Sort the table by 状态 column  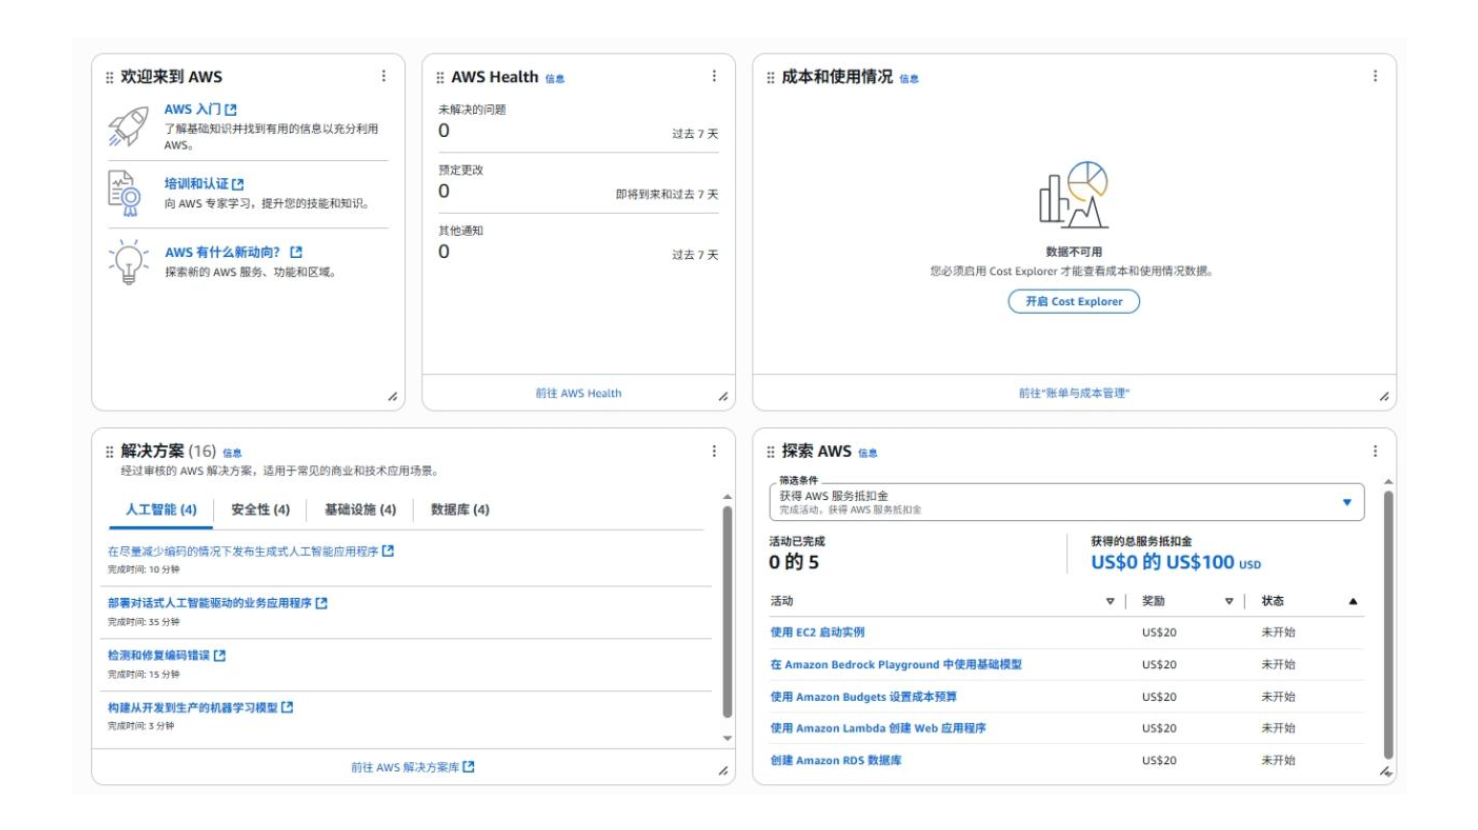click(x=1353, y=601)
